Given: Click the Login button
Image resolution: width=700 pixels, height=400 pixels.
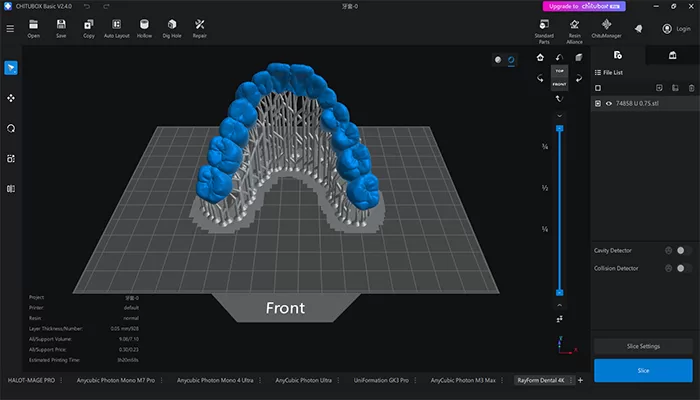Looking at the screenshot, I should [677, 29].
